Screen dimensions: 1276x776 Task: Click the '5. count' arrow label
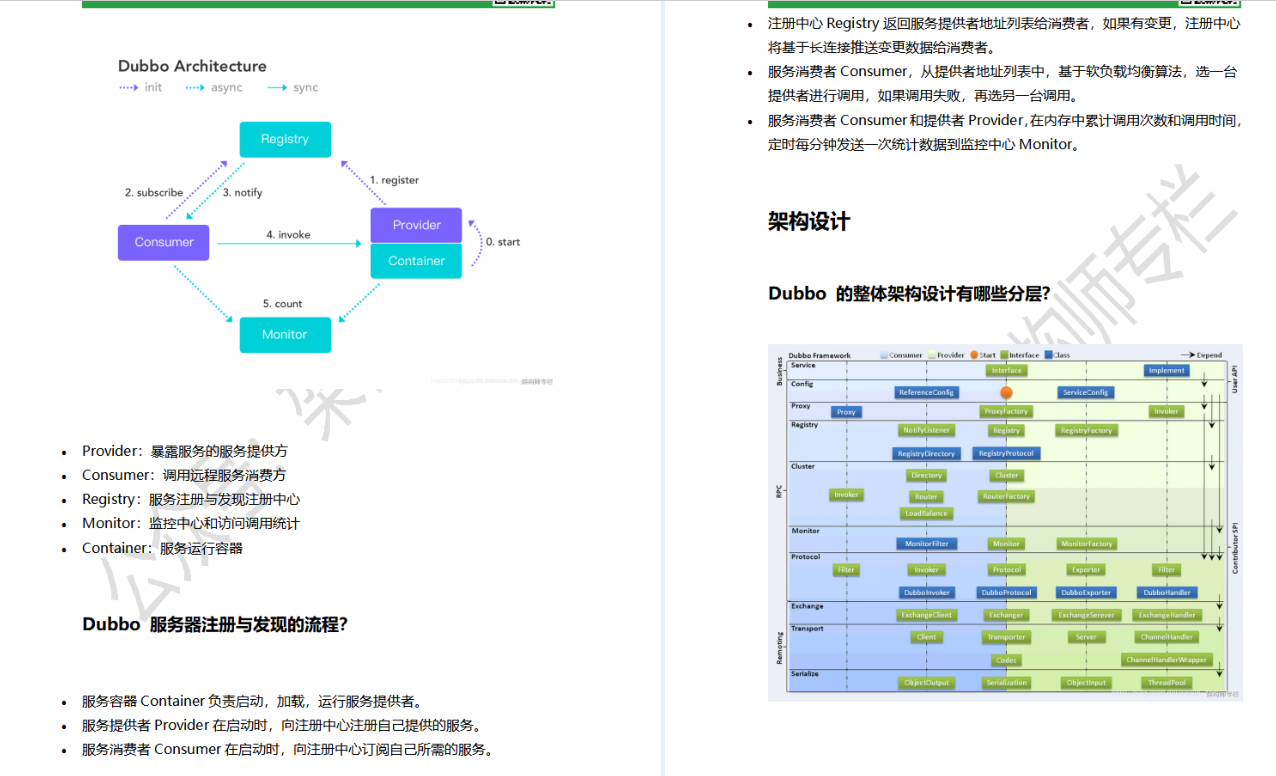282,304
